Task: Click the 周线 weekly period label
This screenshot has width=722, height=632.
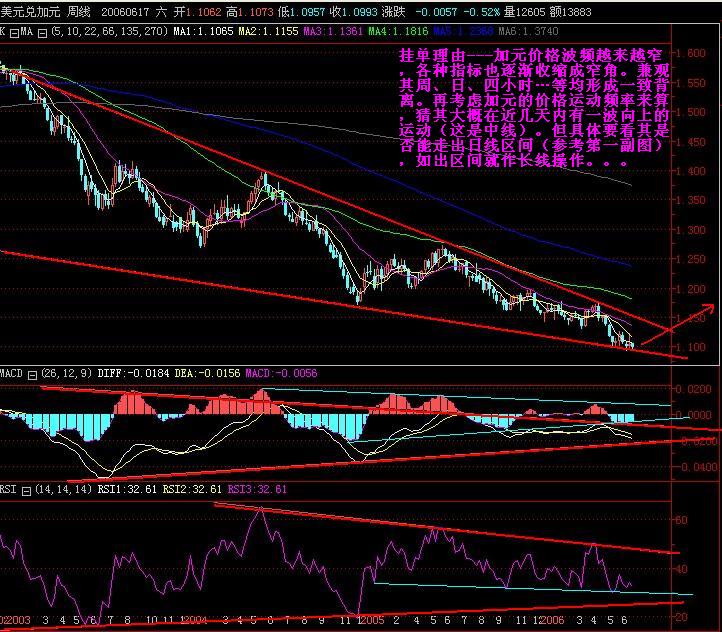Action: [x=79, y=12]
